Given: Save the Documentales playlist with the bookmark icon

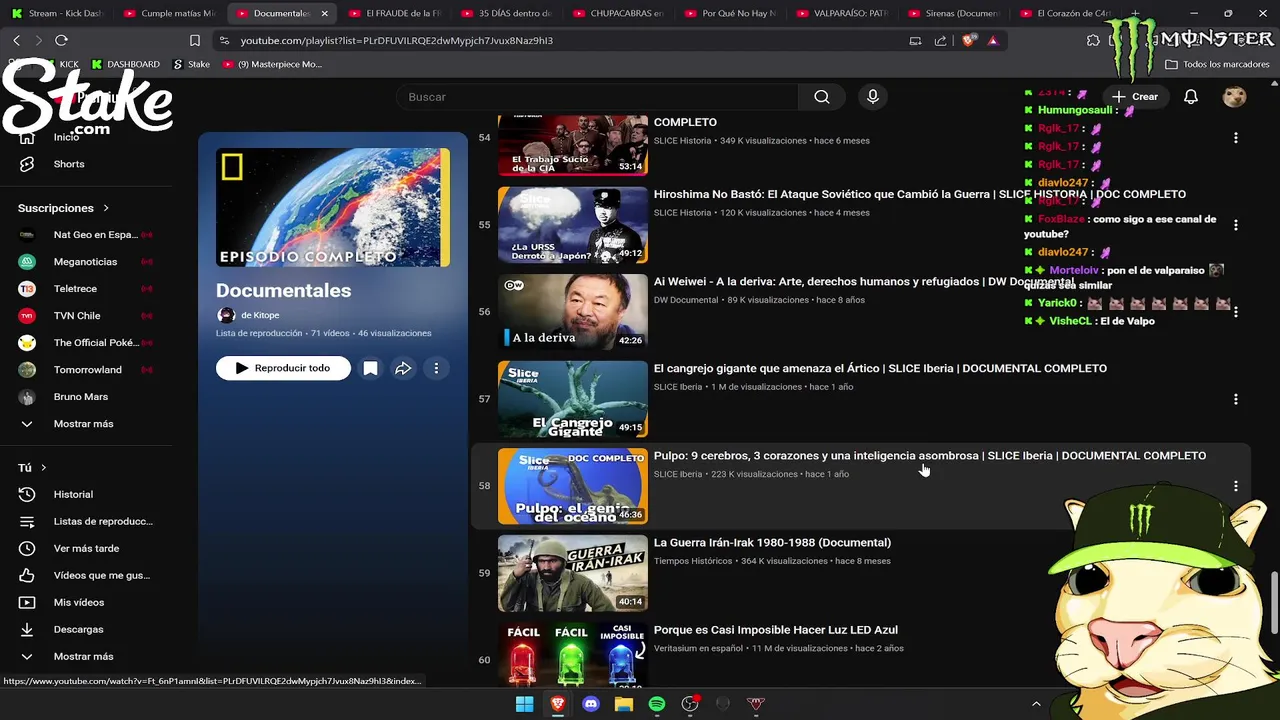Looking at the screenshot, I should click(x=370, y=368).
